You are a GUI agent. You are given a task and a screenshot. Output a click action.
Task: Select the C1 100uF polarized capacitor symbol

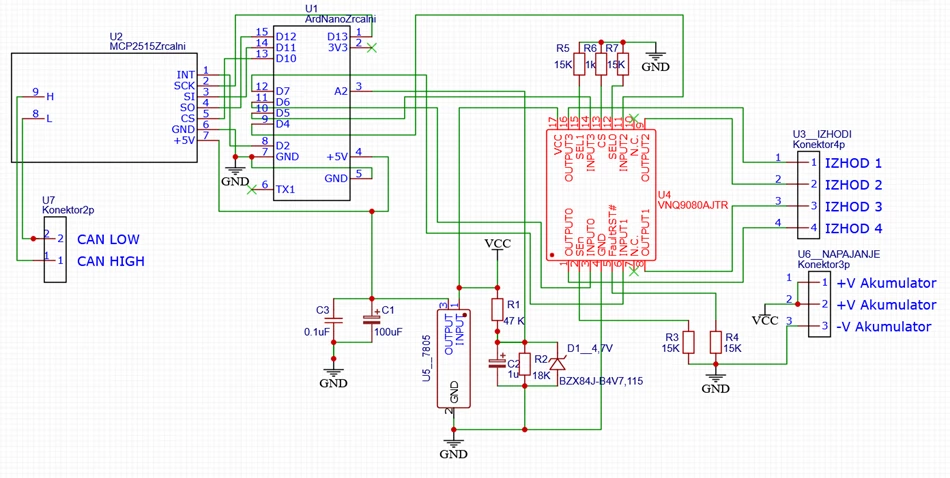point(371,320)
